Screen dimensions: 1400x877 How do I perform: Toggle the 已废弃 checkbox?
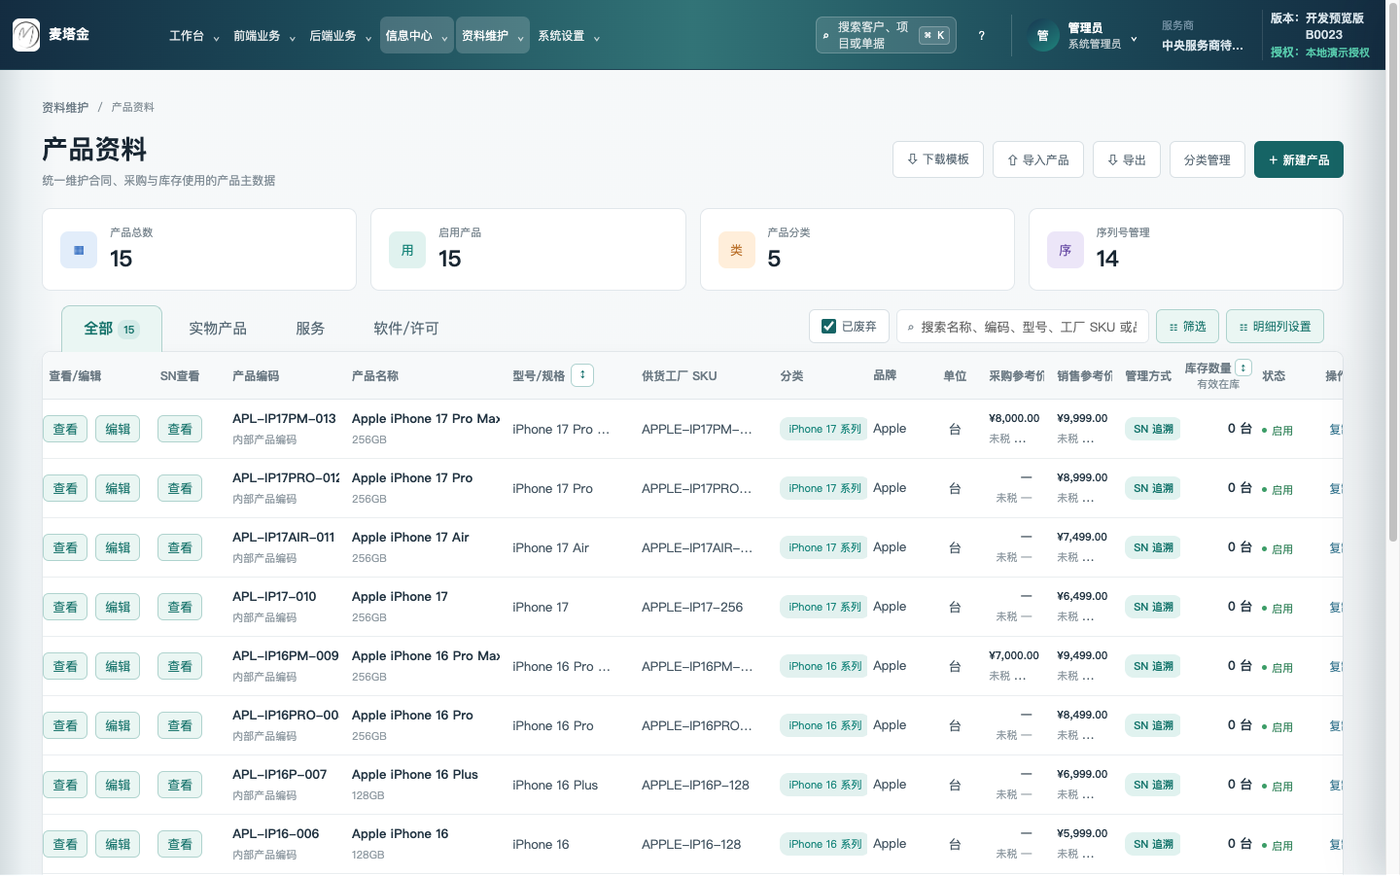[829, 326]
